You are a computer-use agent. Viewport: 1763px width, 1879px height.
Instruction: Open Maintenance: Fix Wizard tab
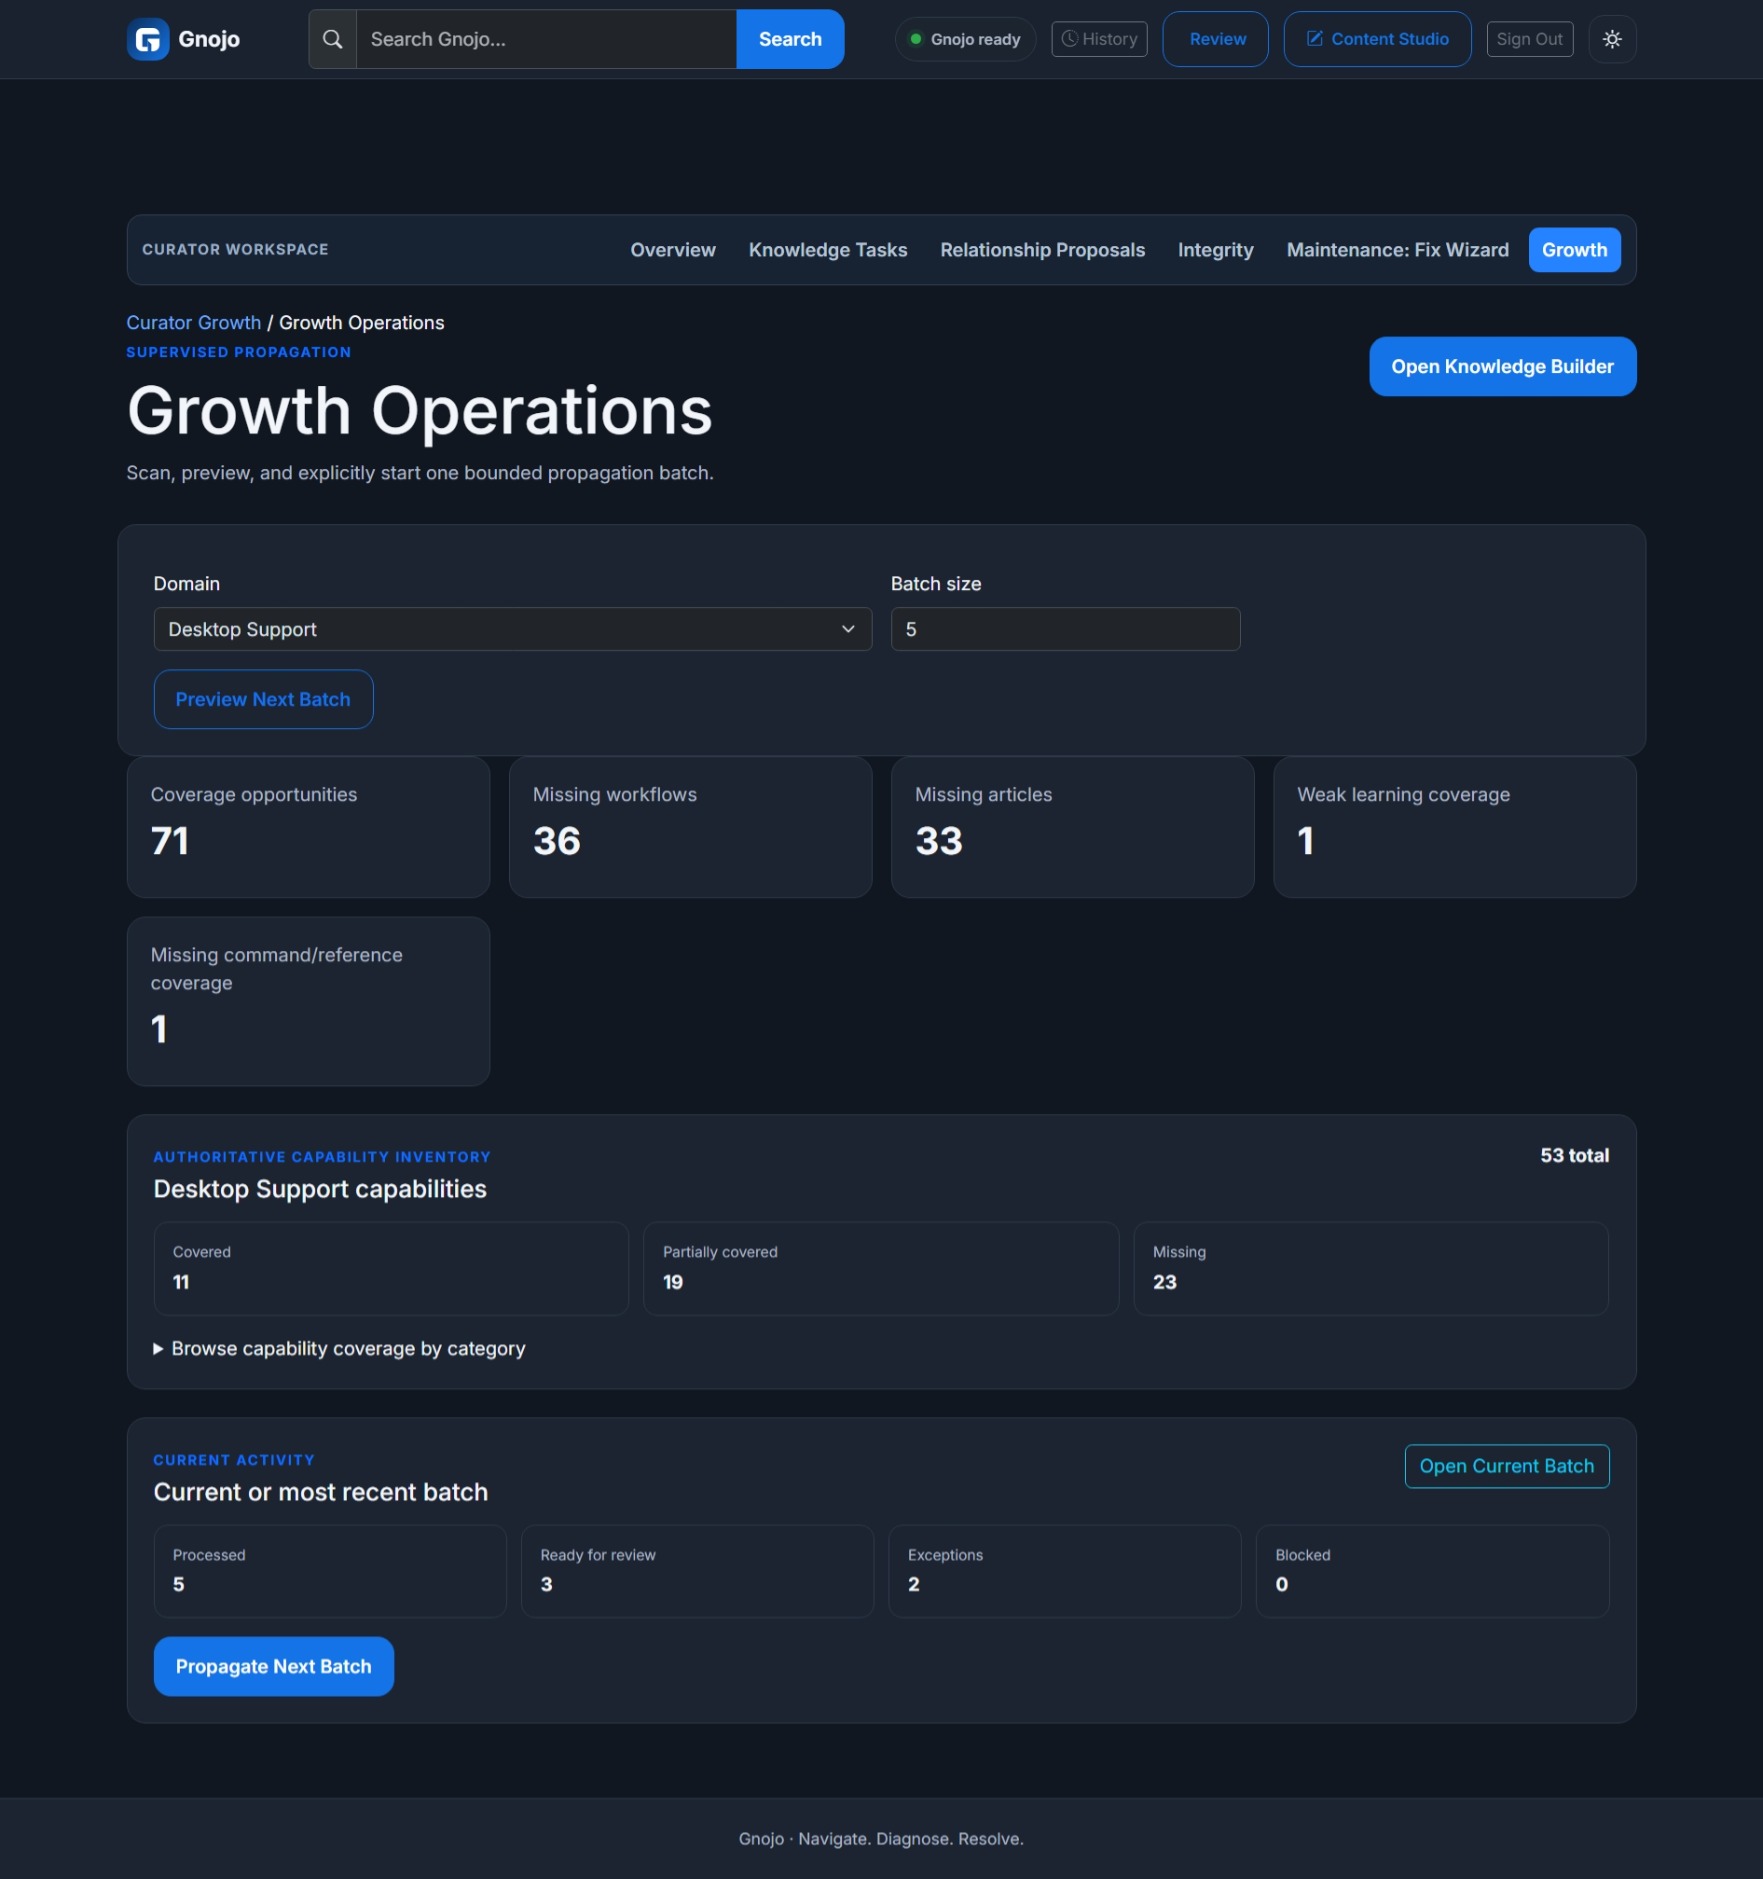coord(1397,250)
